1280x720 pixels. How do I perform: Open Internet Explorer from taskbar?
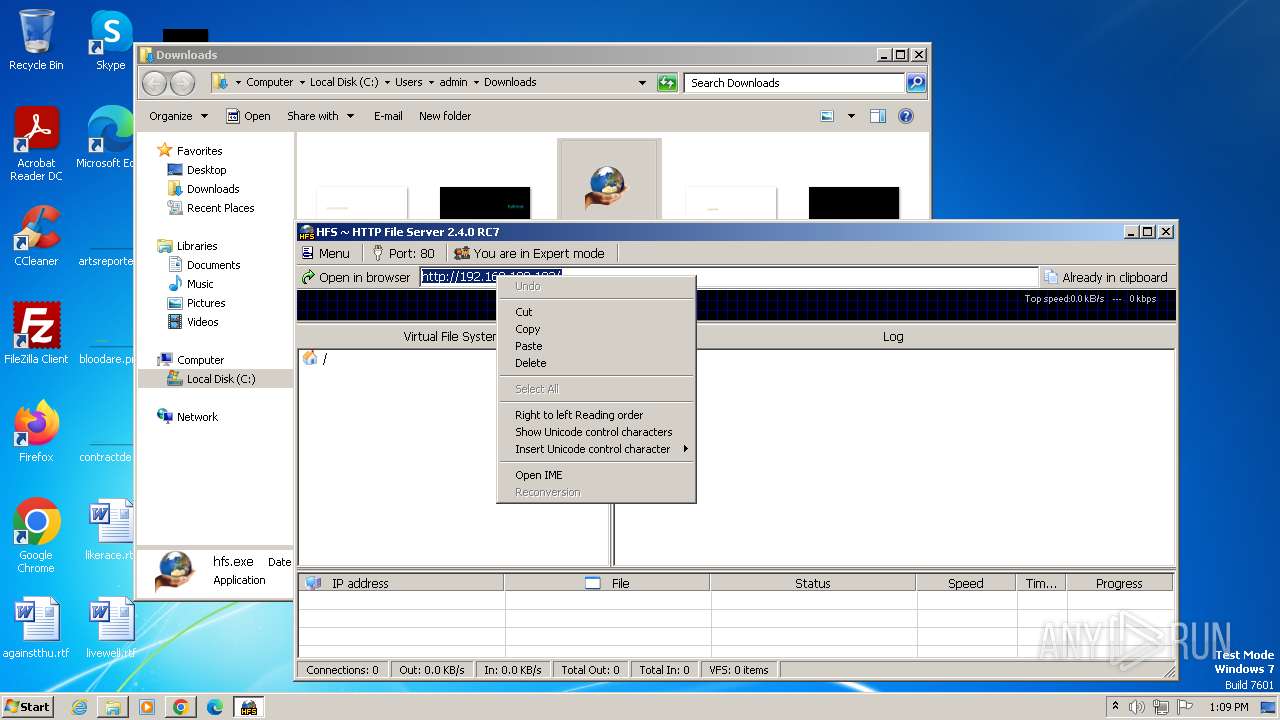79,707
